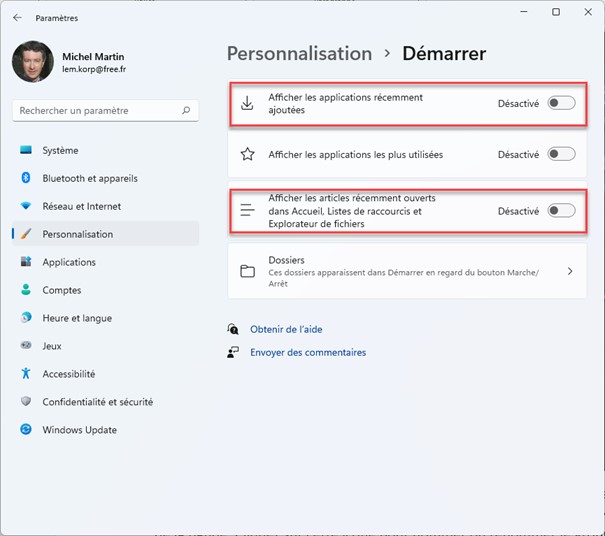Image resolution: width=605 pixels, height=536 pixels.
Task: Expand the Dossiers chevron arrow
Action: click(x=570, y=271)
